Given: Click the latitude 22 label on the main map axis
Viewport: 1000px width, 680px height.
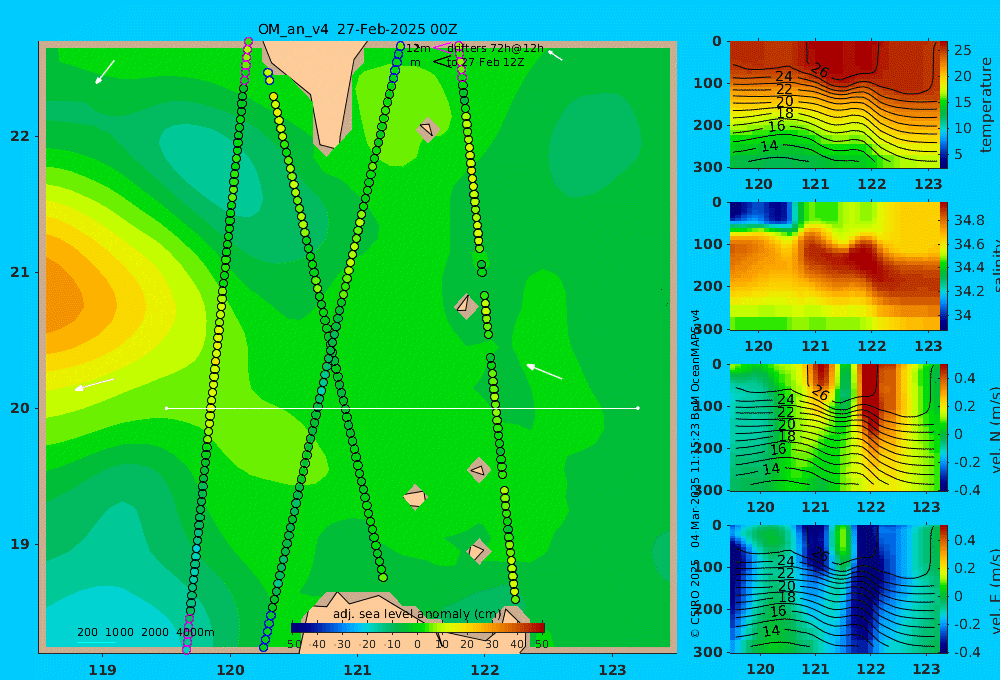Looking at the screenshot, I should point(20,136).
